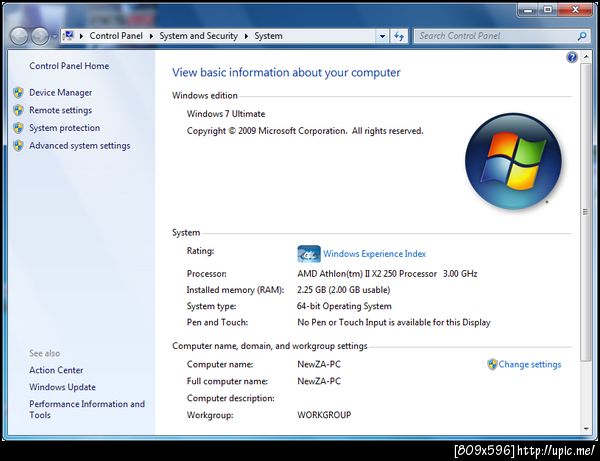This screenshot has height=461, width=600.
Task: Open Advanced system settings link
Action: [x=80, y=146]
